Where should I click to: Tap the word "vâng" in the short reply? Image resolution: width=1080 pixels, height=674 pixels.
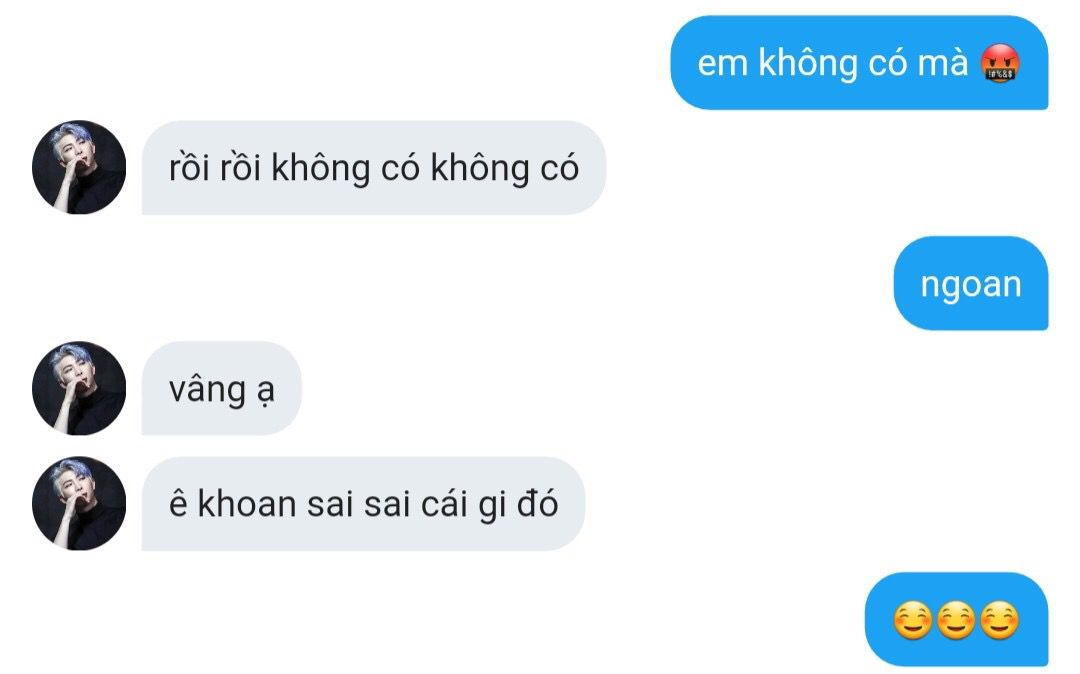point(207,390)
